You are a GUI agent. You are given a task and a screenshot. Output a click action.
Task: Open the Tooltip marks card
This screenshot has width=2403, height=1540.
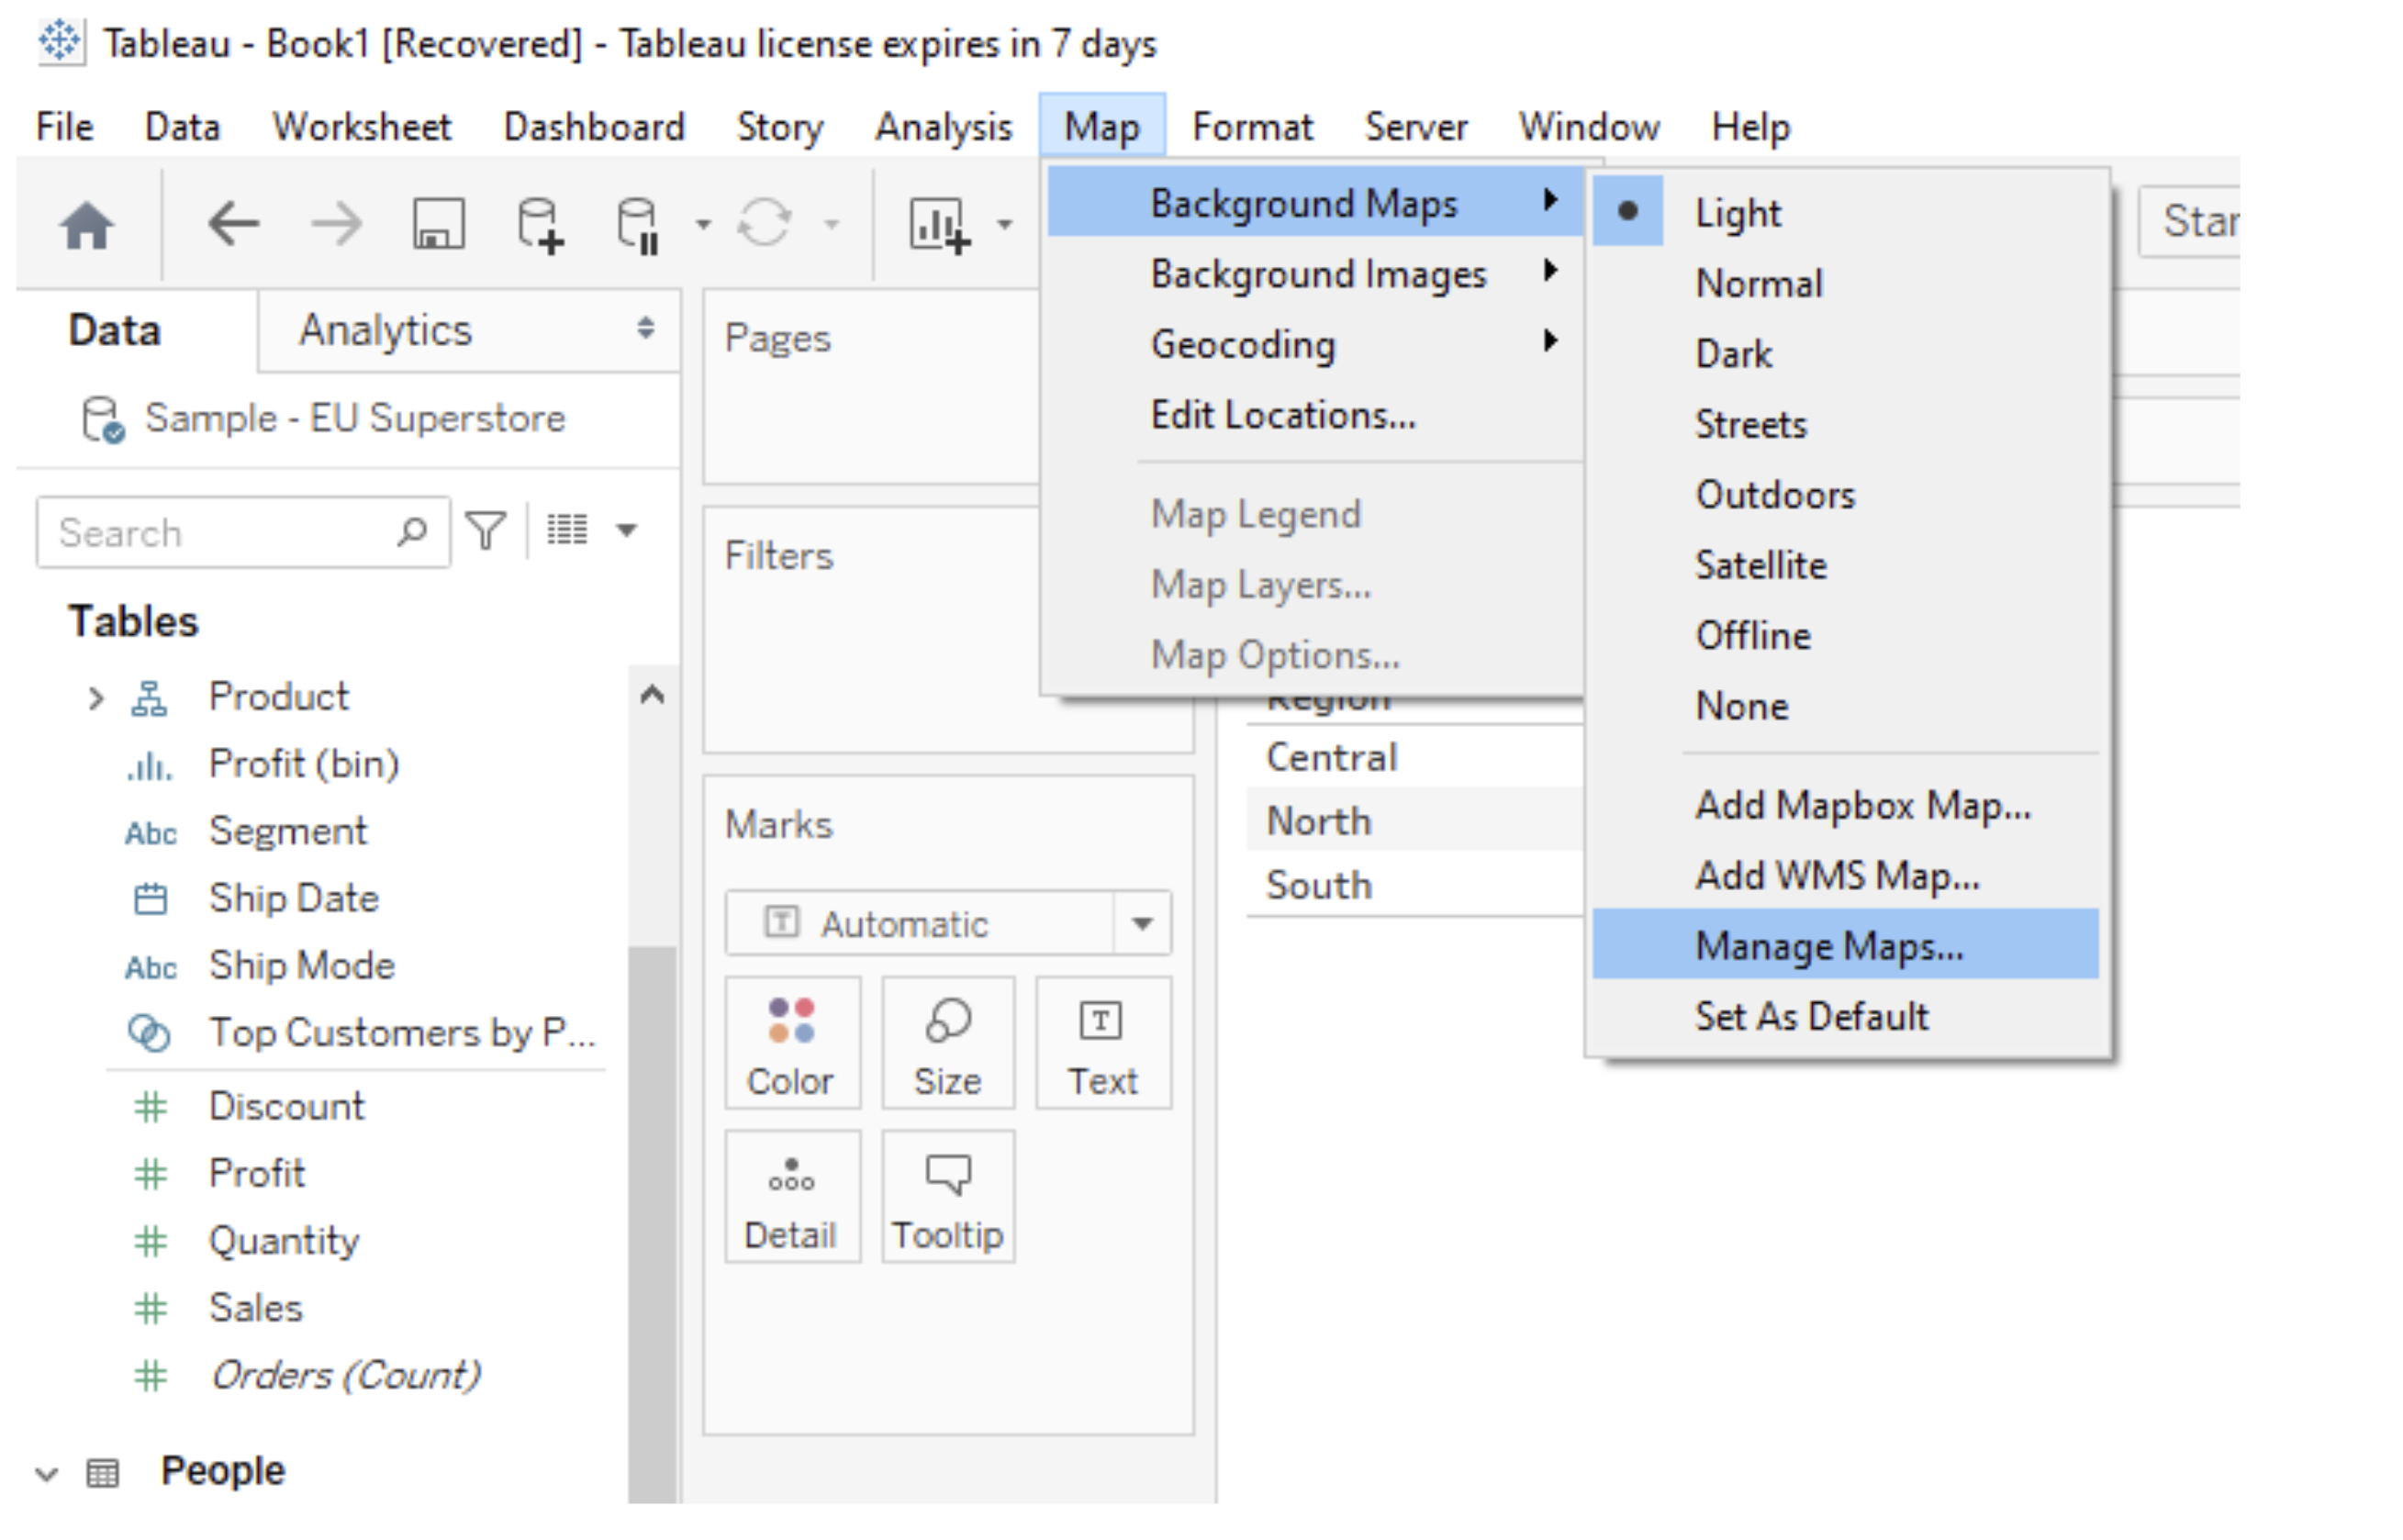click(947, 1197)
